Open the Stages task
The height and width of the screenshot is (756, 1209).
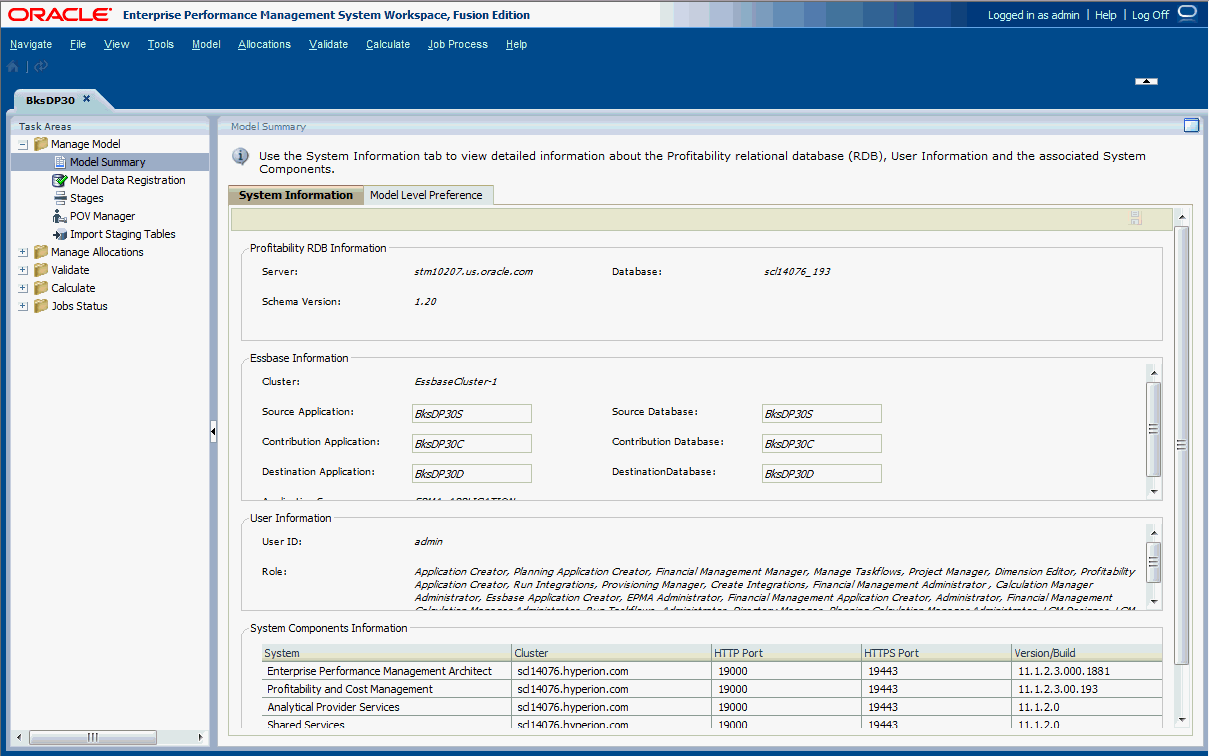tap(87, 198)
